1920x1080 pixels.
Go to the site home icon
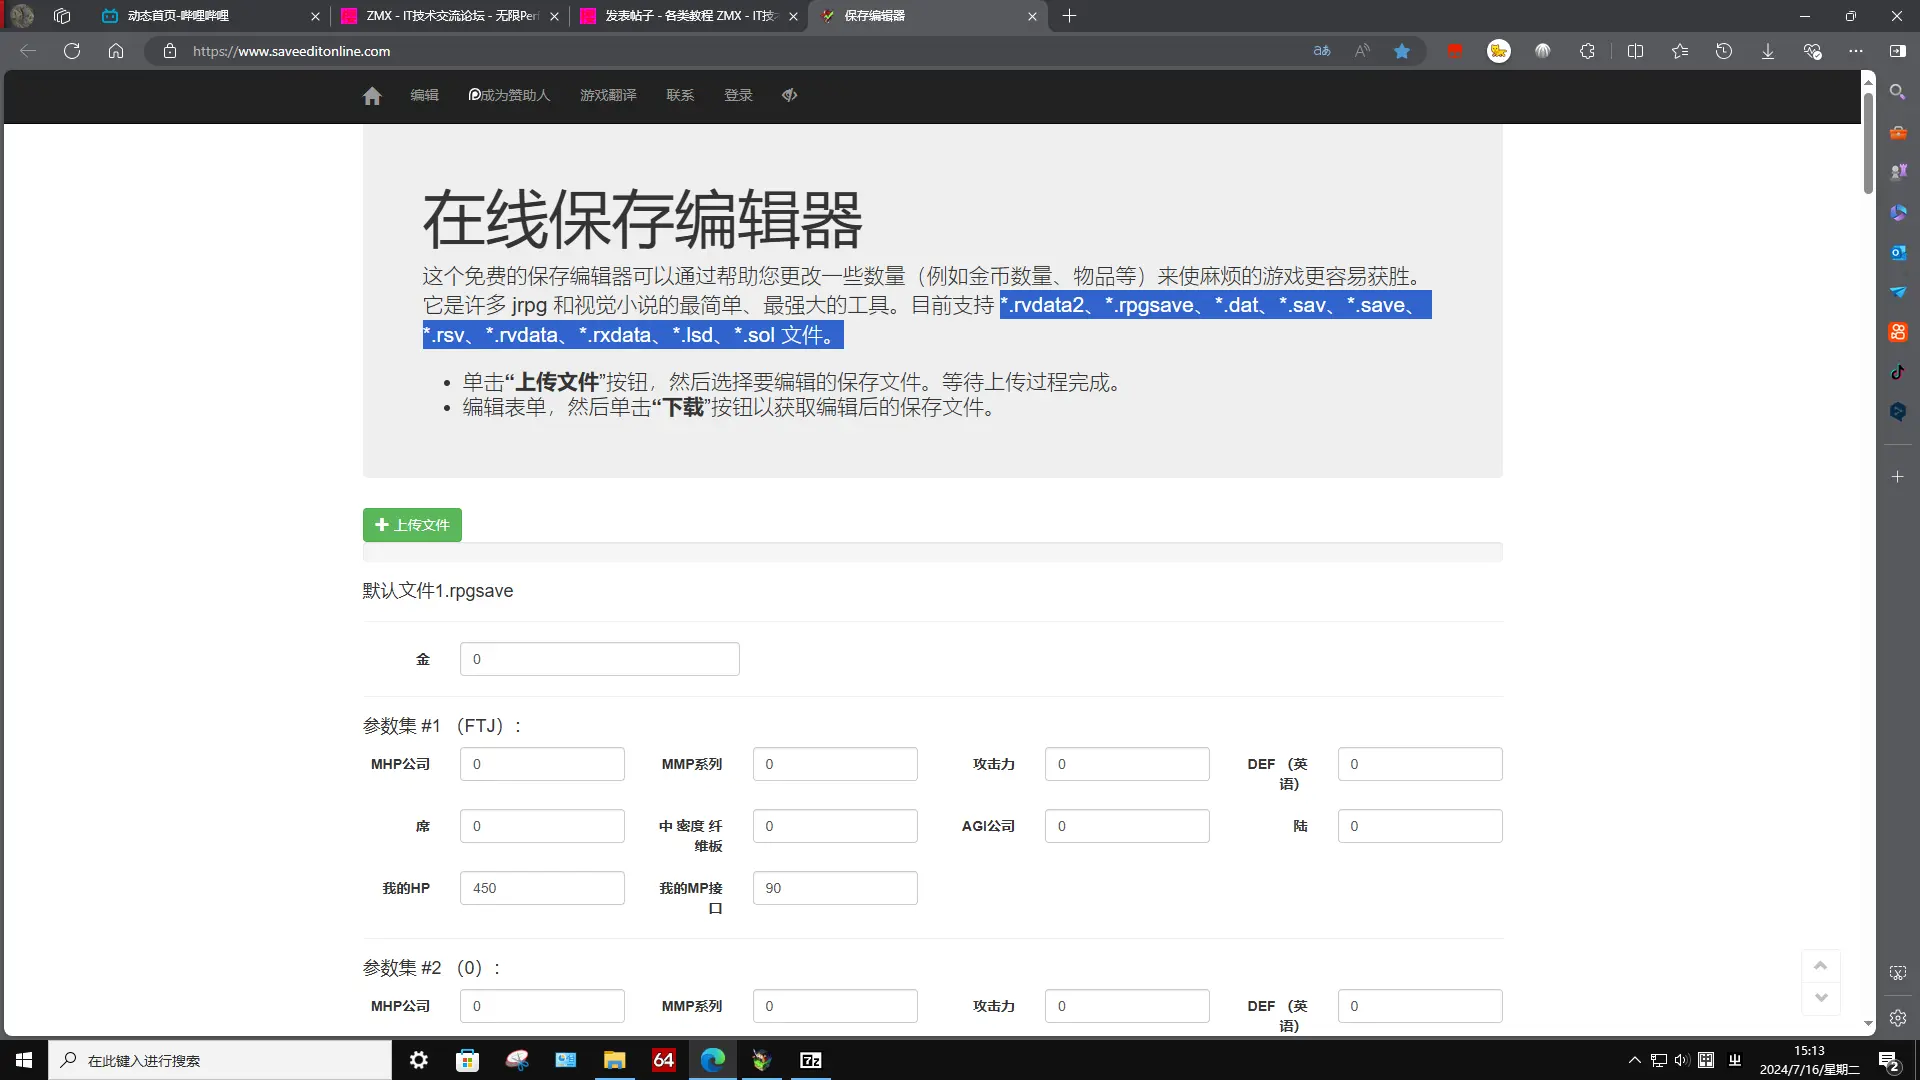(x=372, y=95)
